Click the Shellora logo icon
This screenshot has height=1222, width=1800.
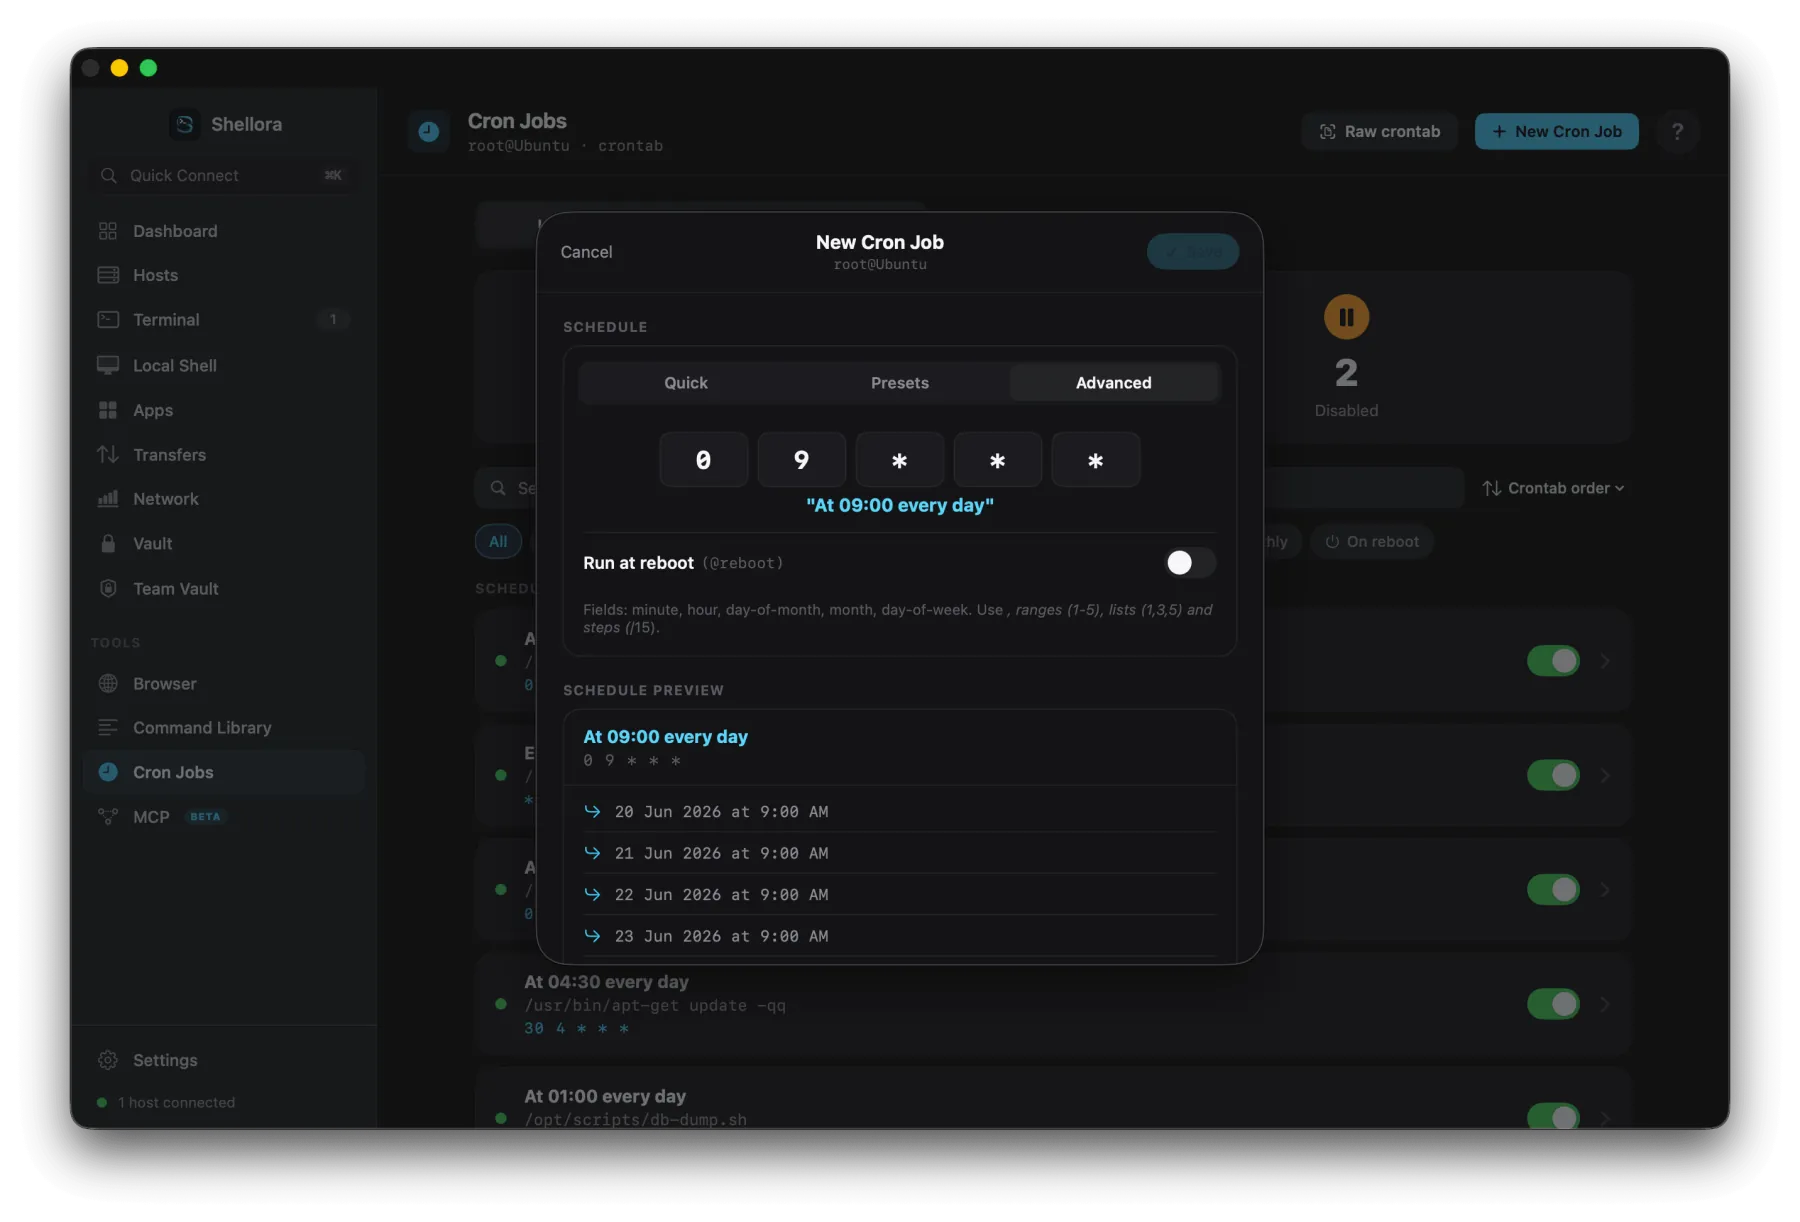pyautogui.click(x=185, y=124)
